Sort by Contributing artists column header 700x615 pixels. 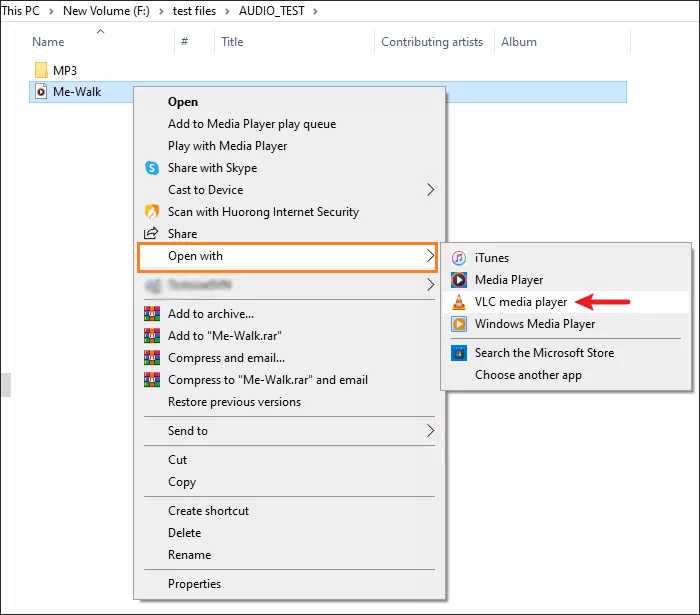pos(432,42)
